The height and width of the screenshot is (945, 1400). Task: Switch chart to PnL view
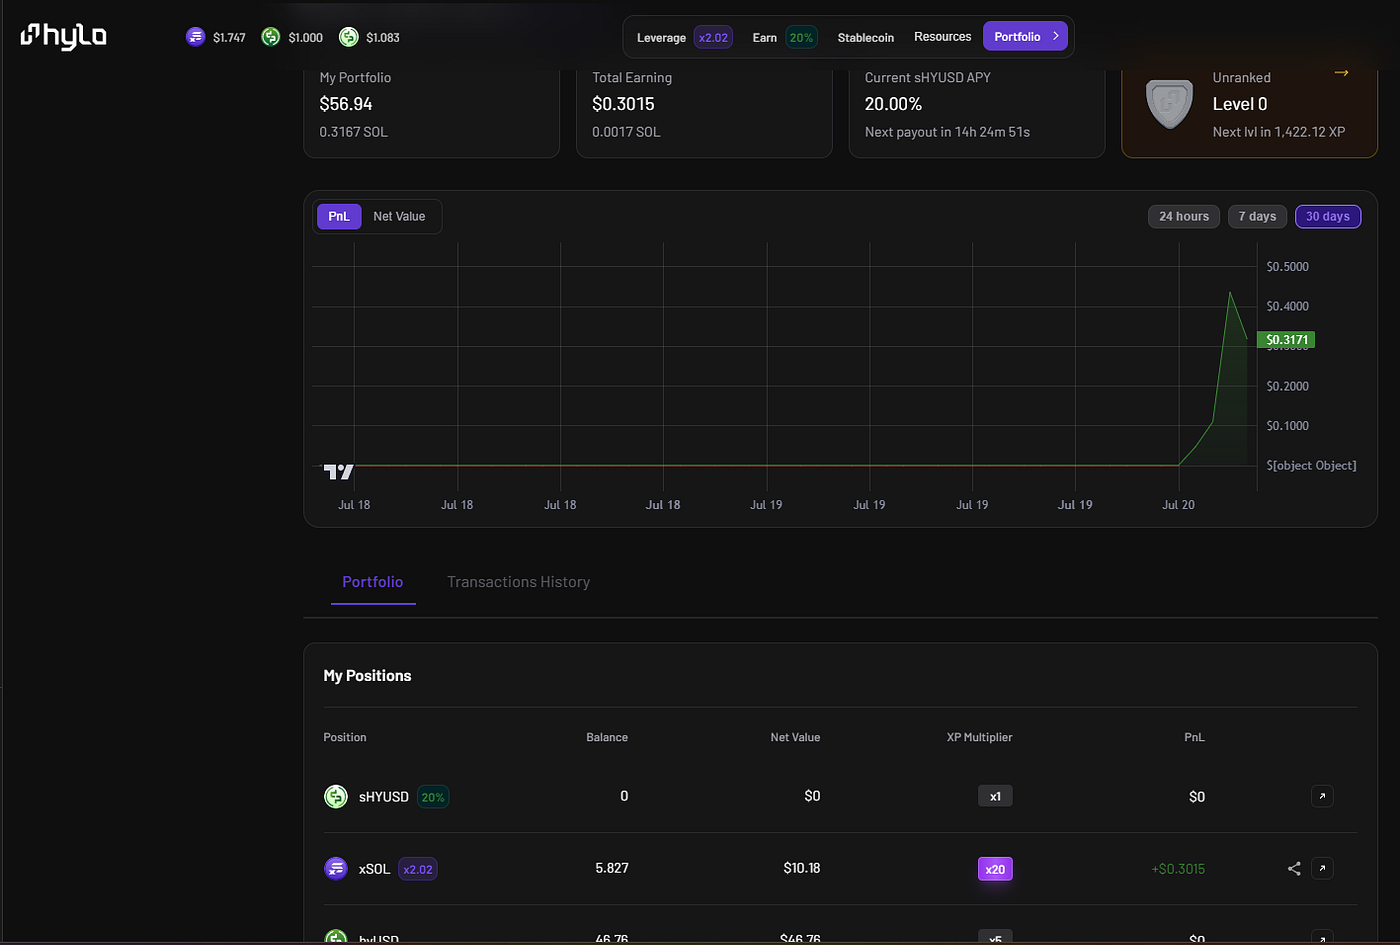click(339, 216)
